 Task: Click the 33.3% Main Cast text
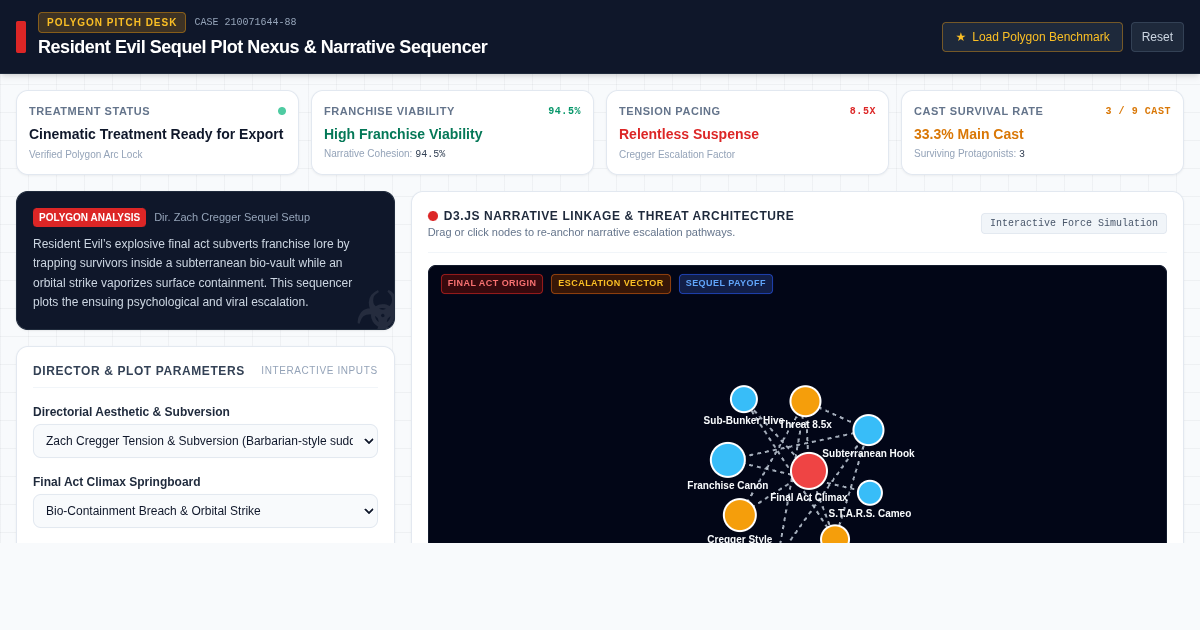tap(969, 134)
